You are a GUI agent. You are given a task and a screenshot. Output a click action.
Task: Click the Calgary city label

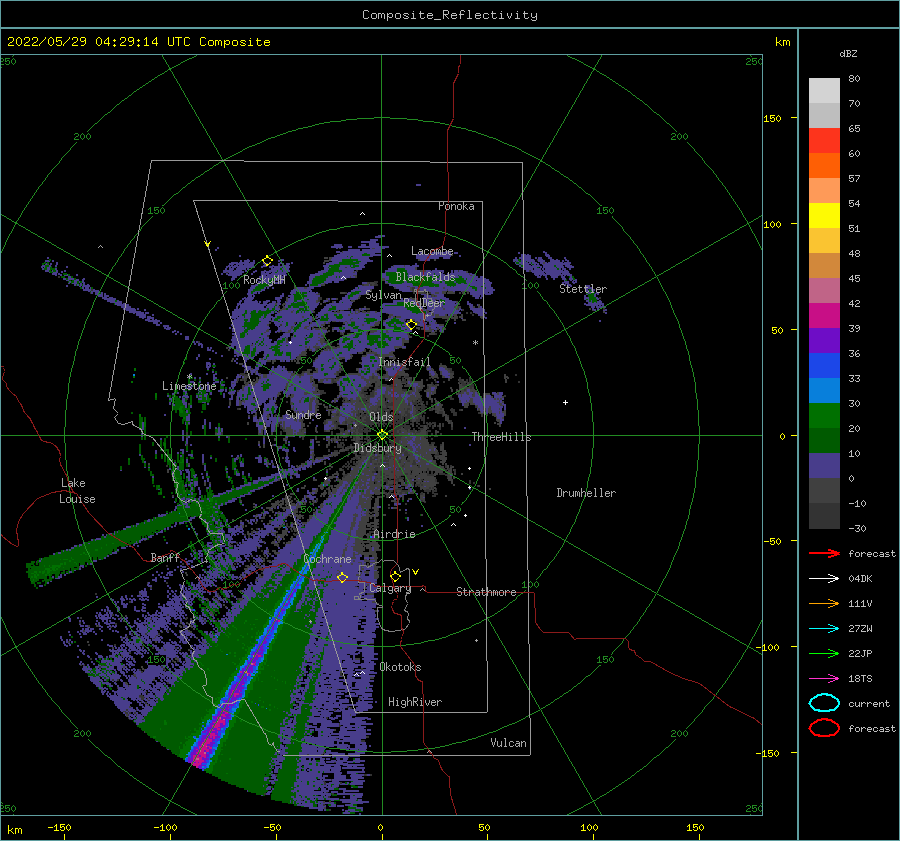click(390, 588)
